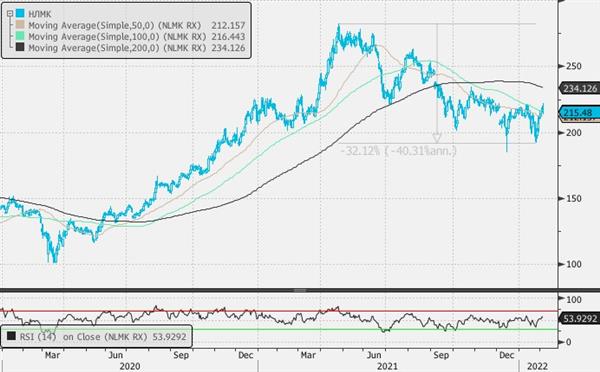Click the 100 label on the RSI axis
Screen dimensions: 600x372
point(574,300)
